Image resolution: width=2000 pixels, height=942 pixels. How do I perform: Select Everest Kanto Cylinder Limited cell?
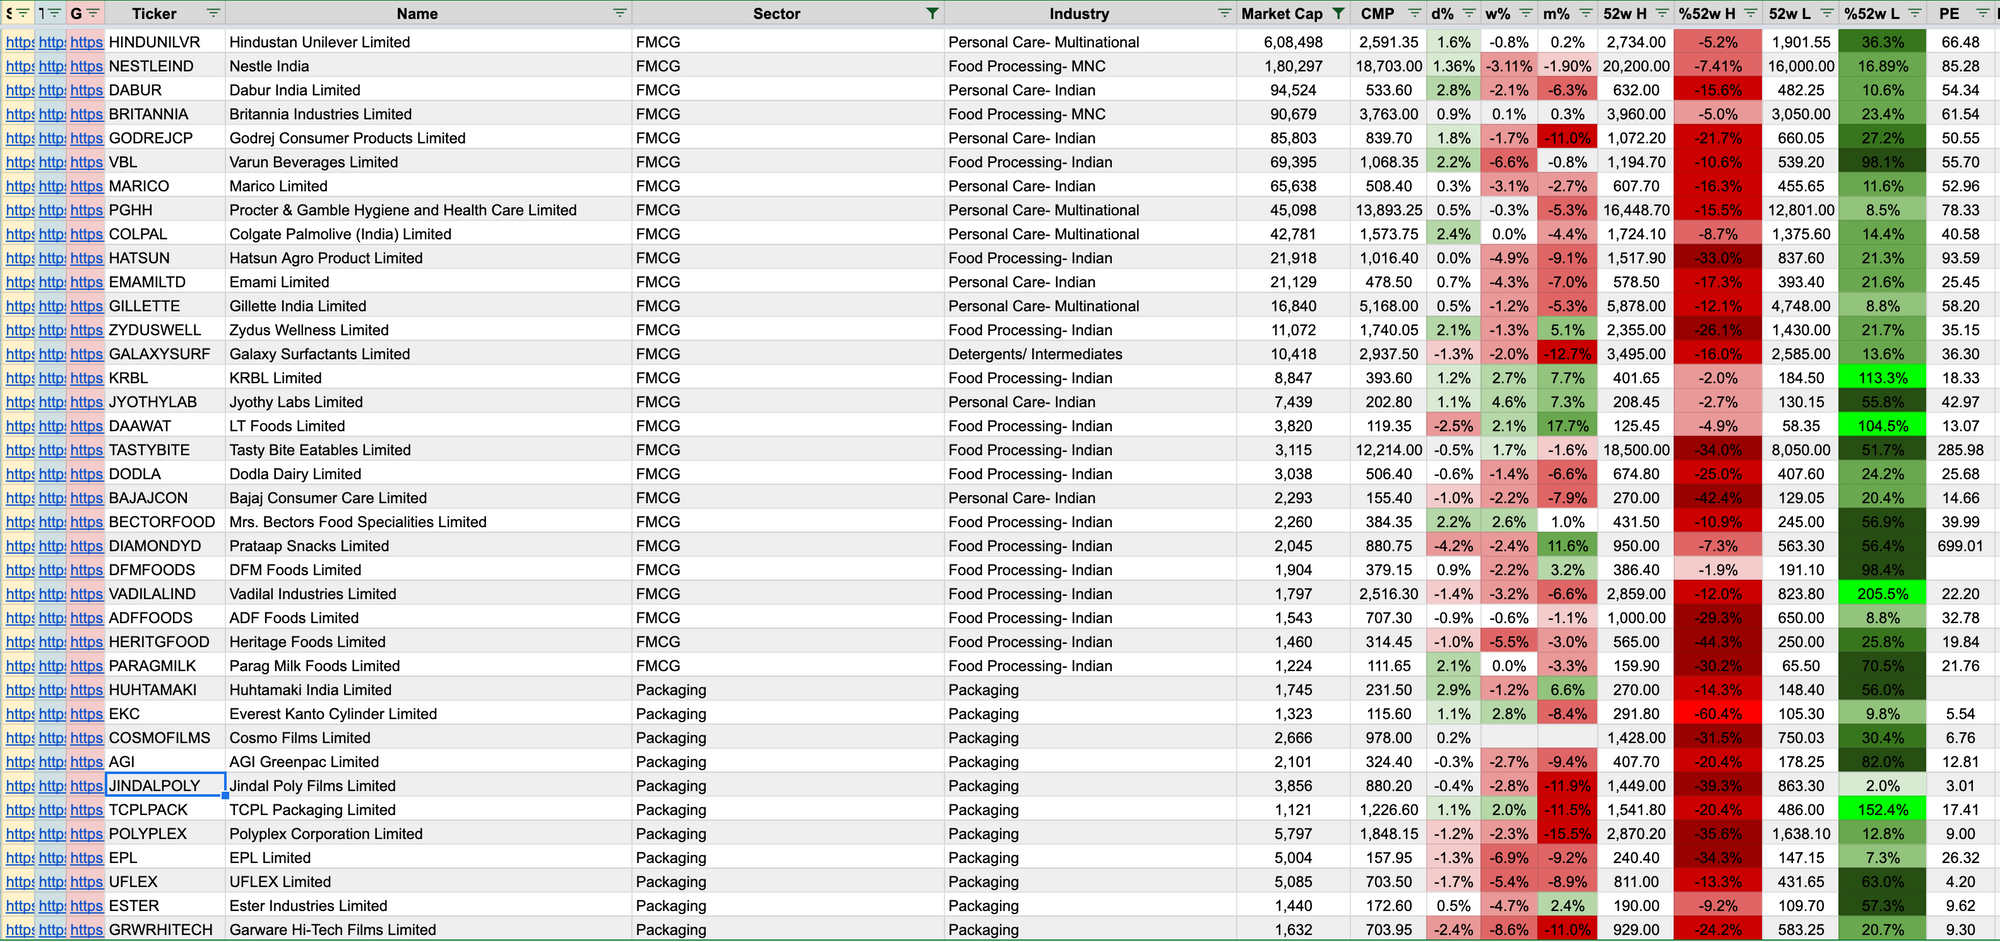point(429,714)
